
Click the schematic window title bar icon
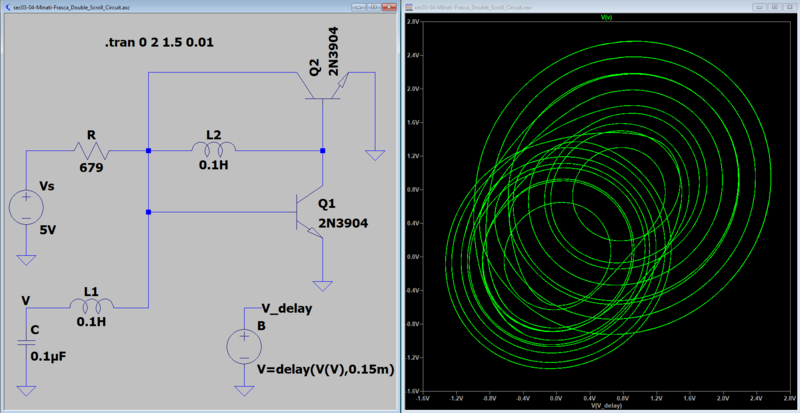(6, 6)
